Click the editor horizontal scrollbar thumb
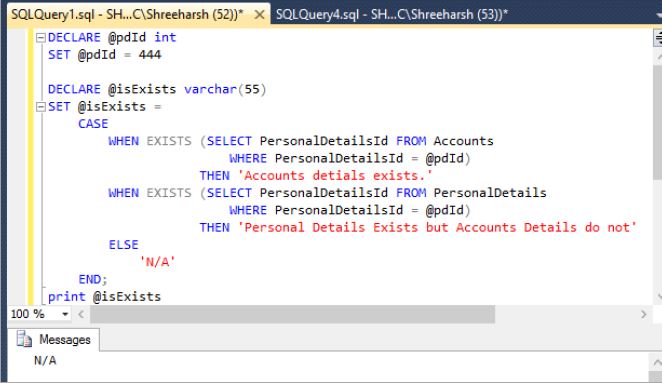Screen dimensions: 662x383 click(x=292, y=314)
